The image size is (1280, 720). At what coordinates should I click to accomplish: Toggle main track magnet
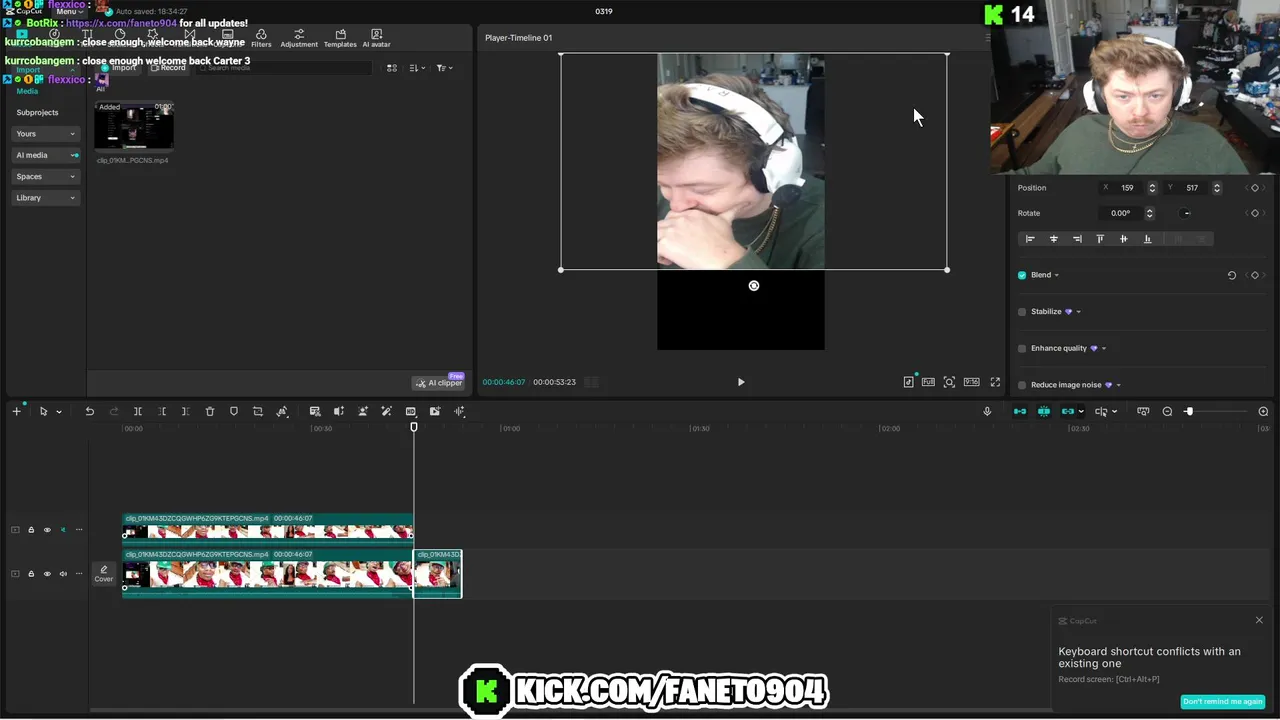tap(1020, 411)
